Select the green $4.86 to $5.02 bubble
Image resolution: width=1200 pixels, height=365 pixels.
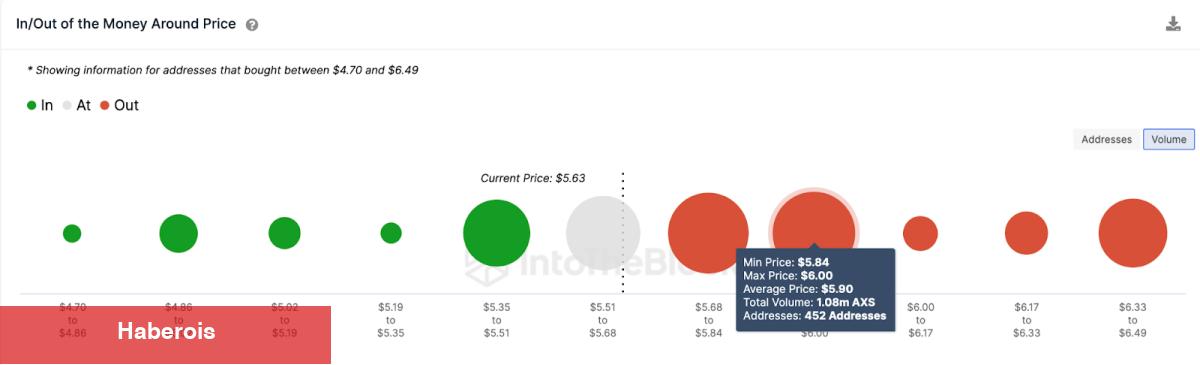(178, 233)
